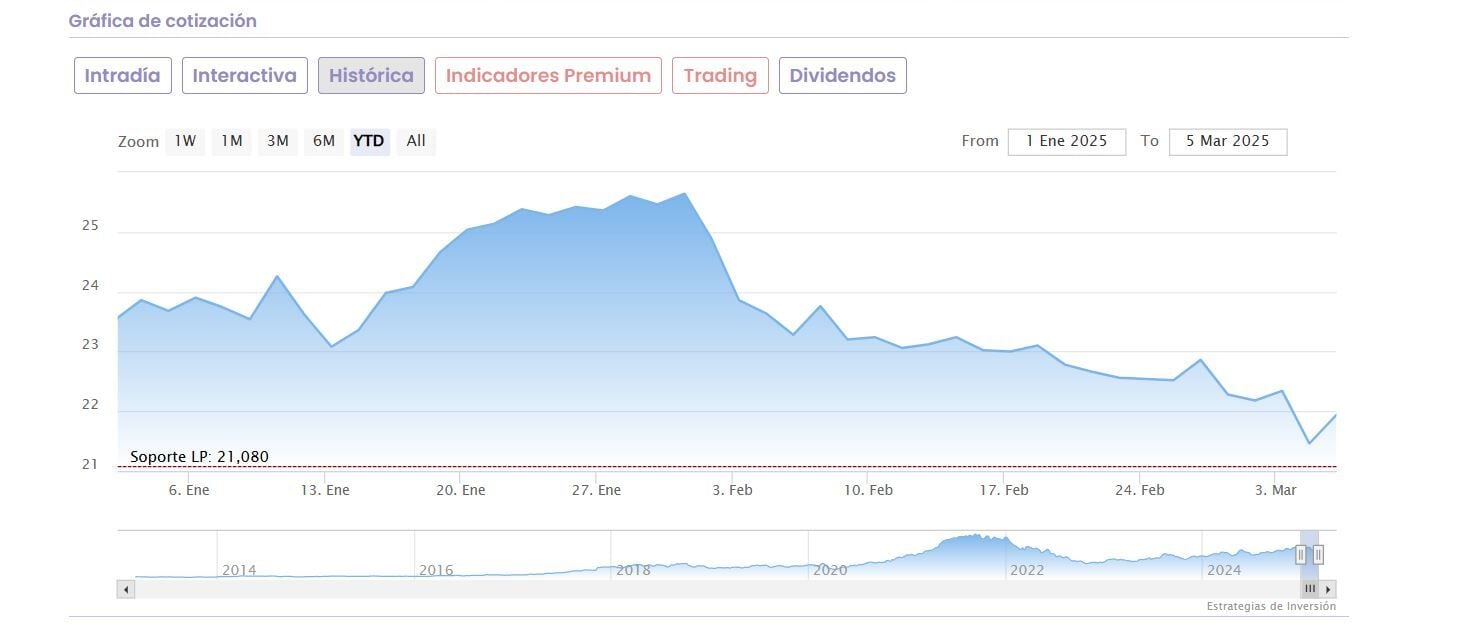This screenshot has height=638, width=1476.
Task: Open Indicadores Premium tab
Action: [548, 76]
